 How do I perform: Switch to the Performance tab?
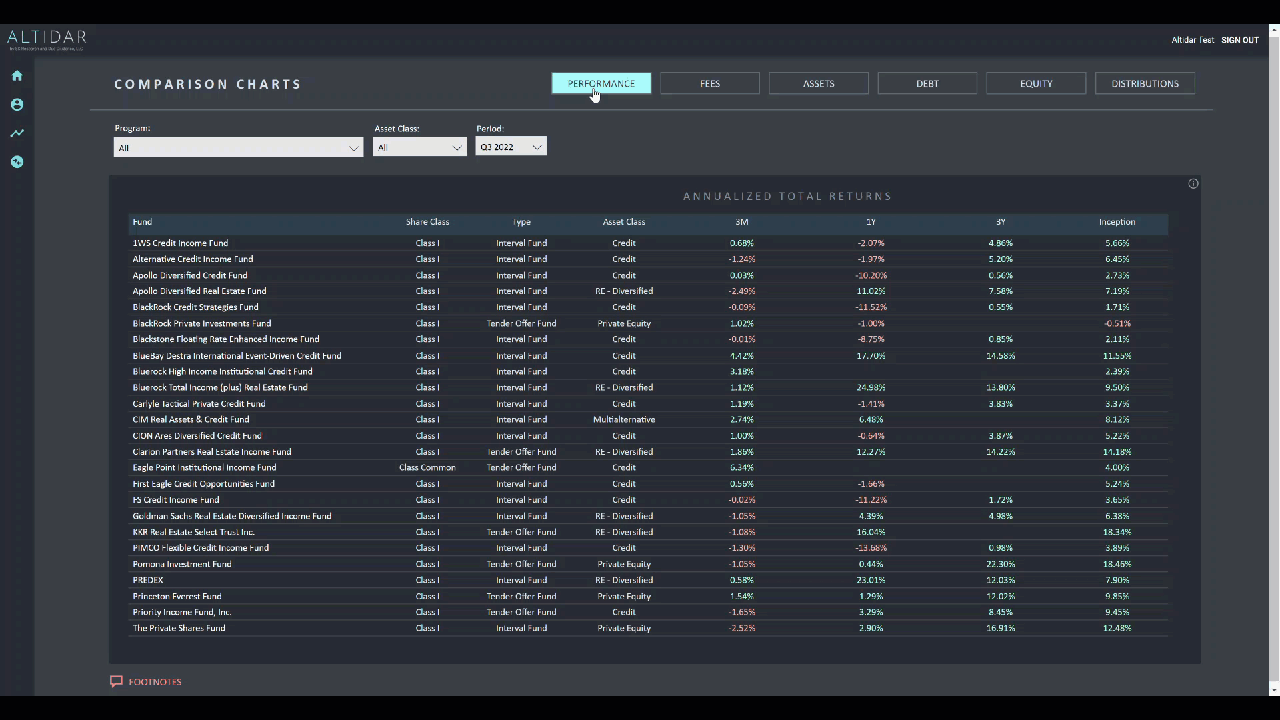tap(601, 84)
